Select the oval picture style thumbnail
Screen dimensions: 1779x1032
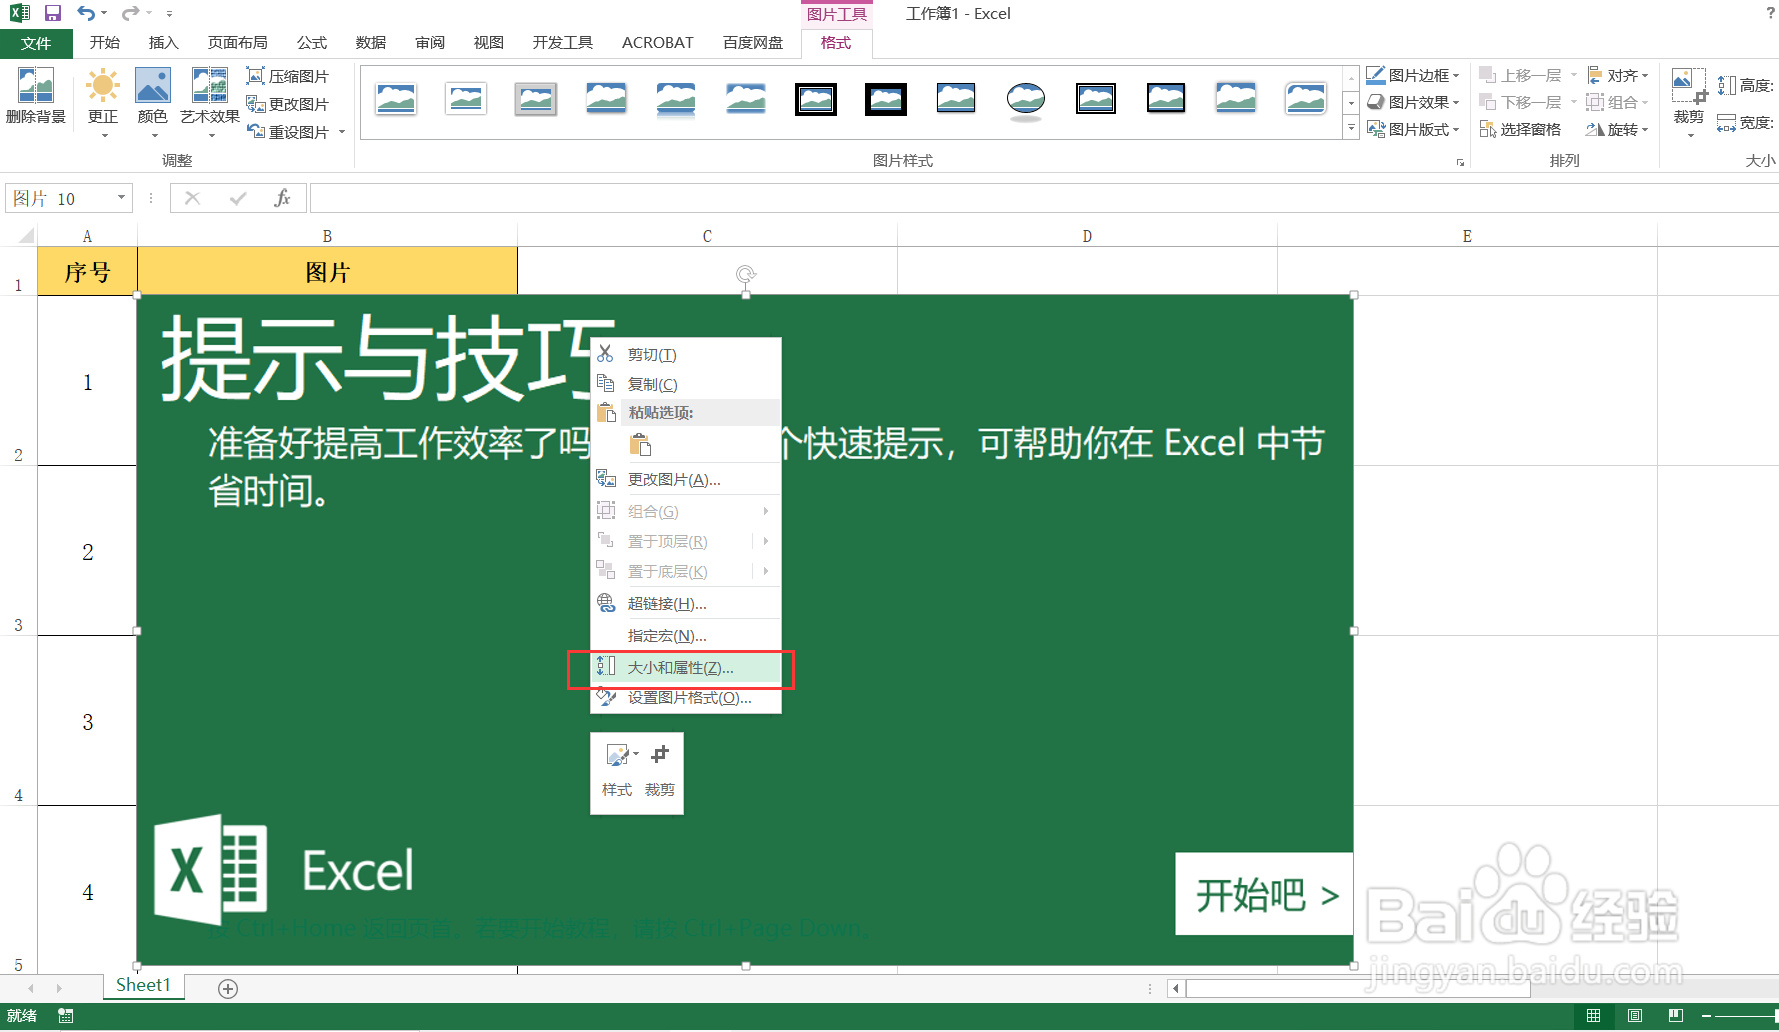tap(1026, 99)
